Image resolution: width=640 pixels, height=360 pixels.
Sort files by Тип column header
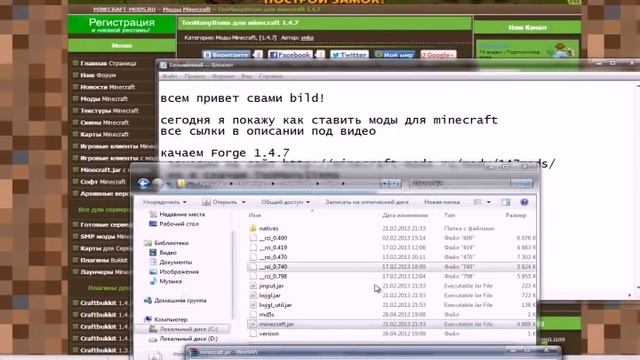[x=449, y=215]
